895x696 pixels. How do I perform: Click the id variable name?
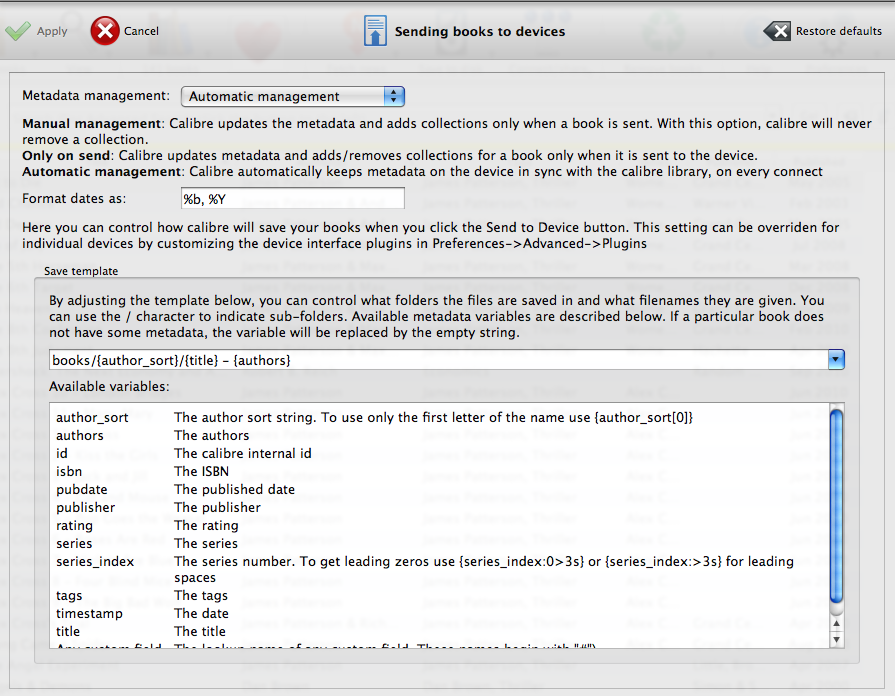pos(62,453)
